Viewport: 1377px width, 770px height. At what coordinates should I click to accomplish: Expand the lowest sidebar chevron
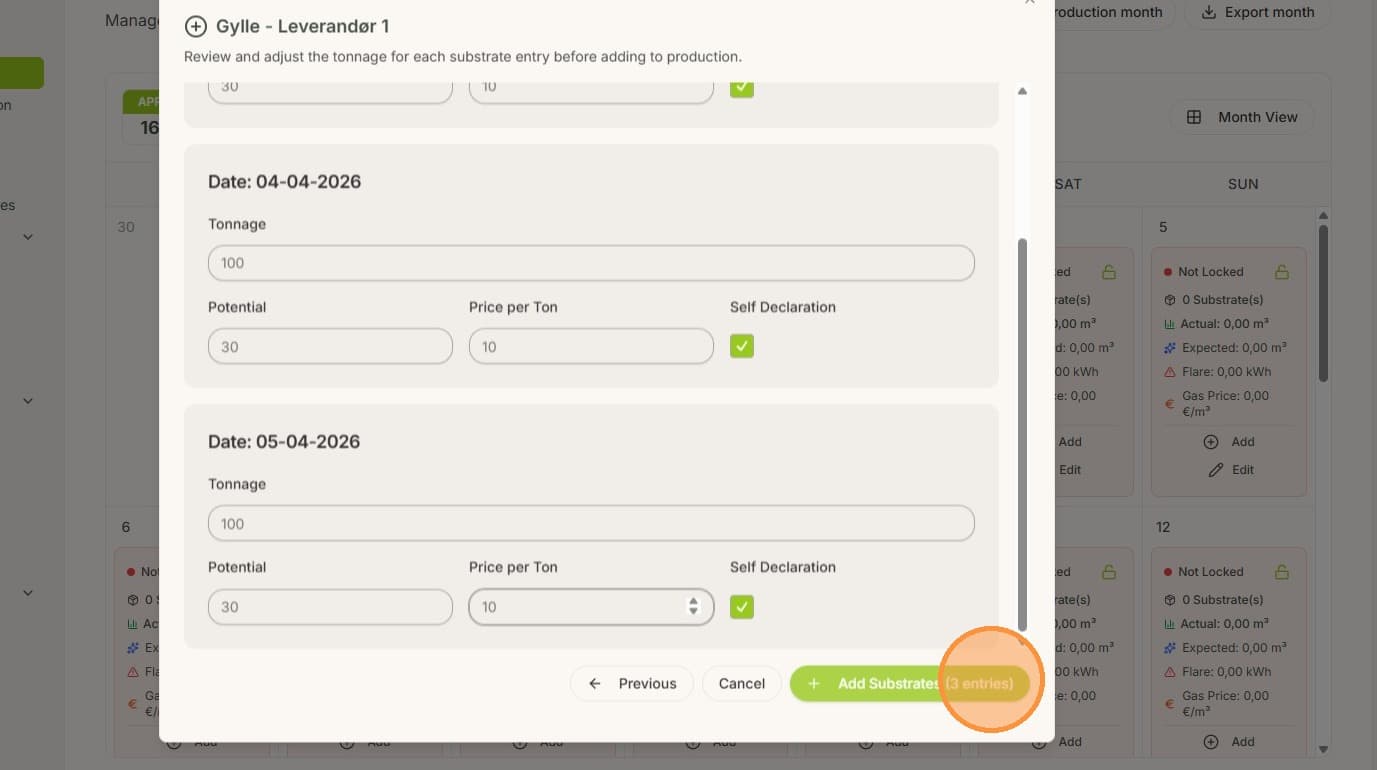pyautogui.click(x=28, y=593)
